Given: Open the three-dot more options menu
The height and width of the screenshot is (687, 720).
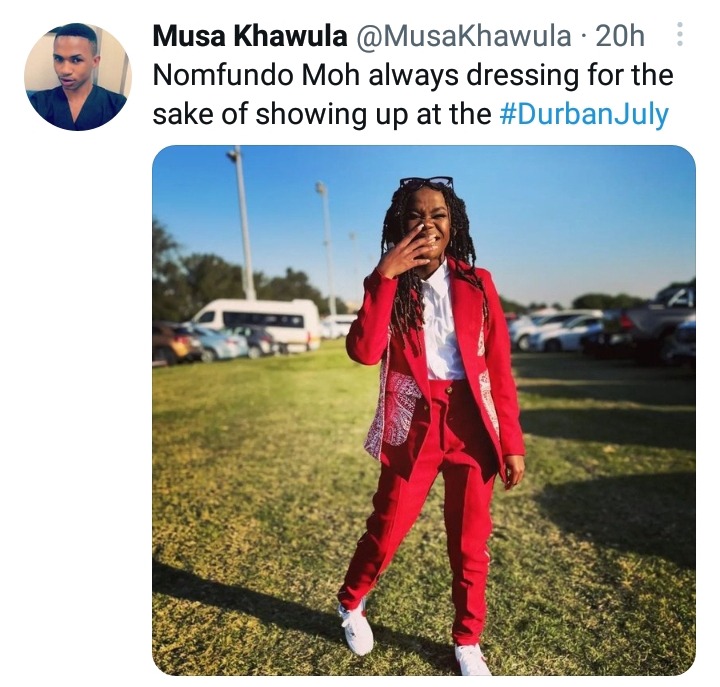Looking at the screenshot, I should 680,34.
